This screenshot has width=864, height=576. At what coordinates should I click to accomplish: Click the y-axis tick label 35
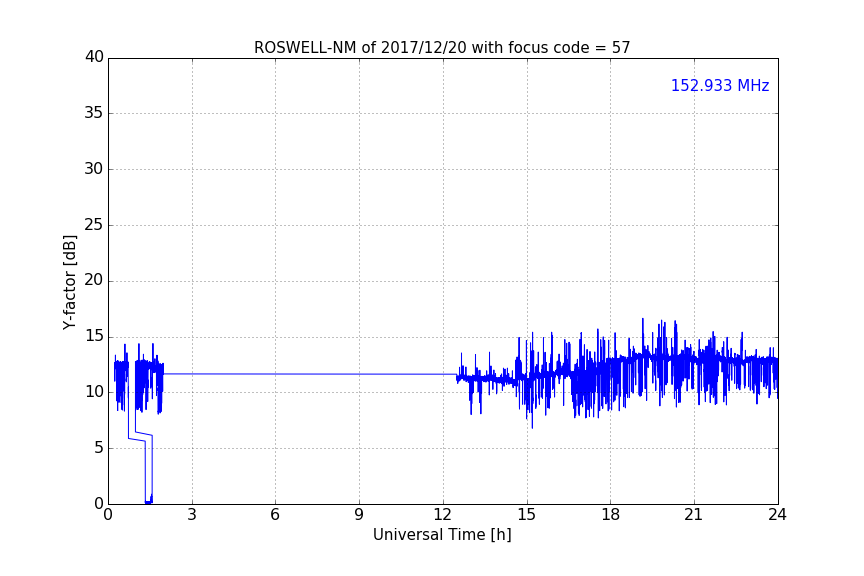(94, 113)
